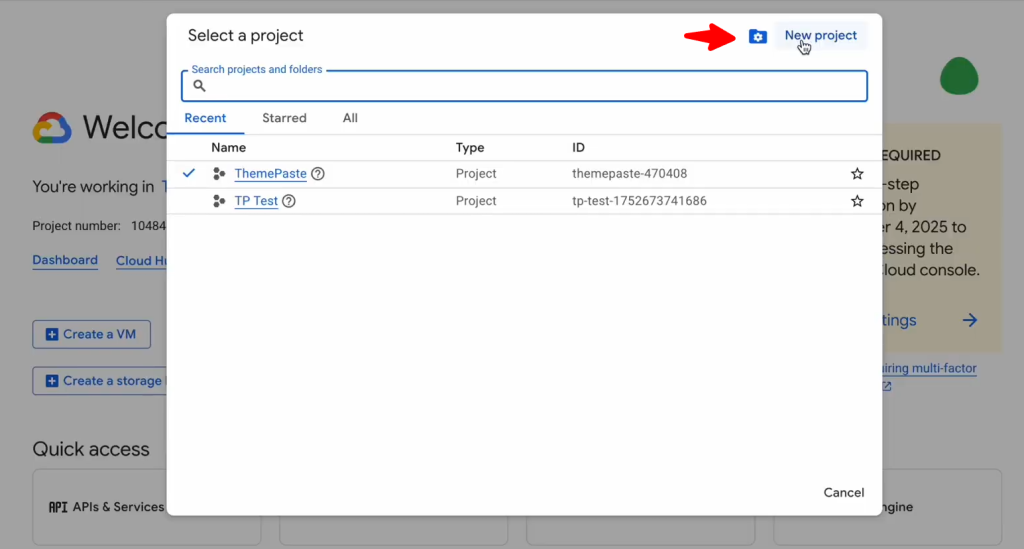Click help icon next to TP Test
The image size is (1024, 549).
pyautogui.click(x=289, y=201)
